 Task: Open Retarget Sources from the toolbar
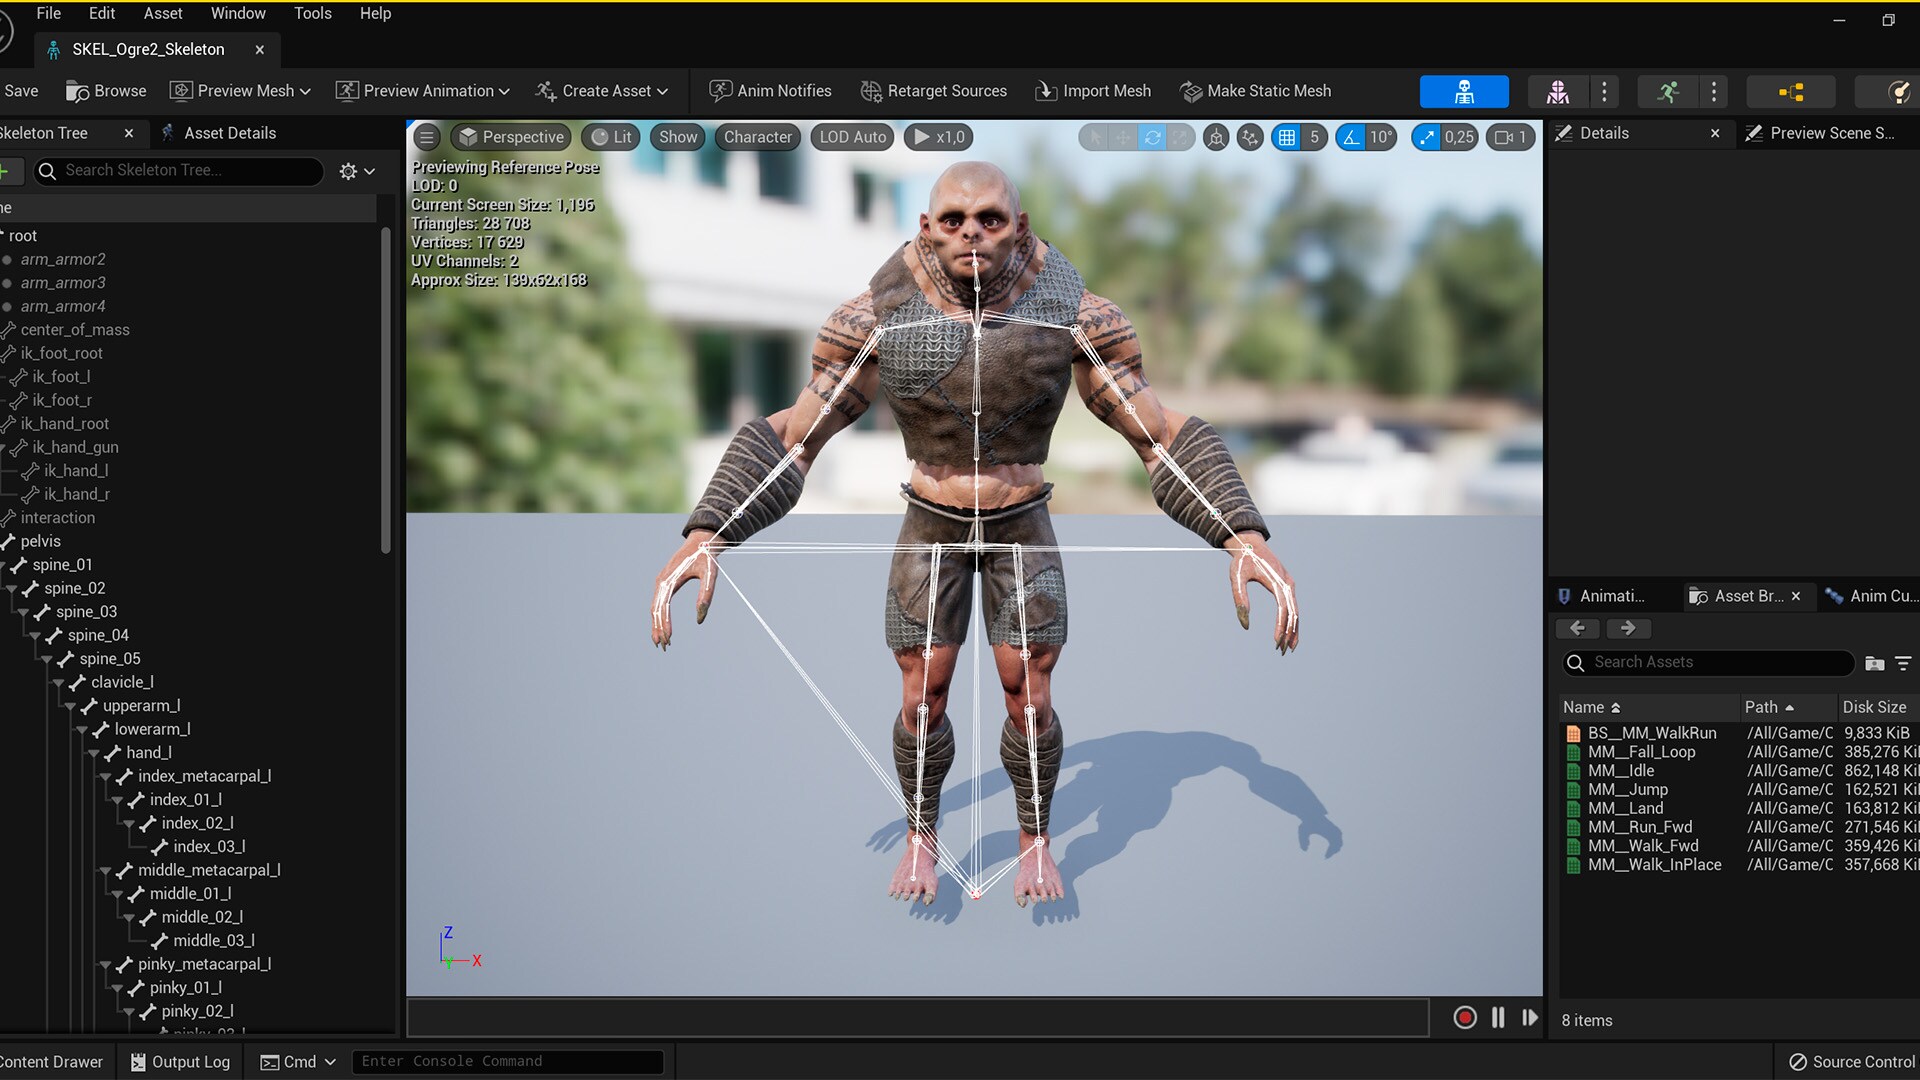coord(933,90)
